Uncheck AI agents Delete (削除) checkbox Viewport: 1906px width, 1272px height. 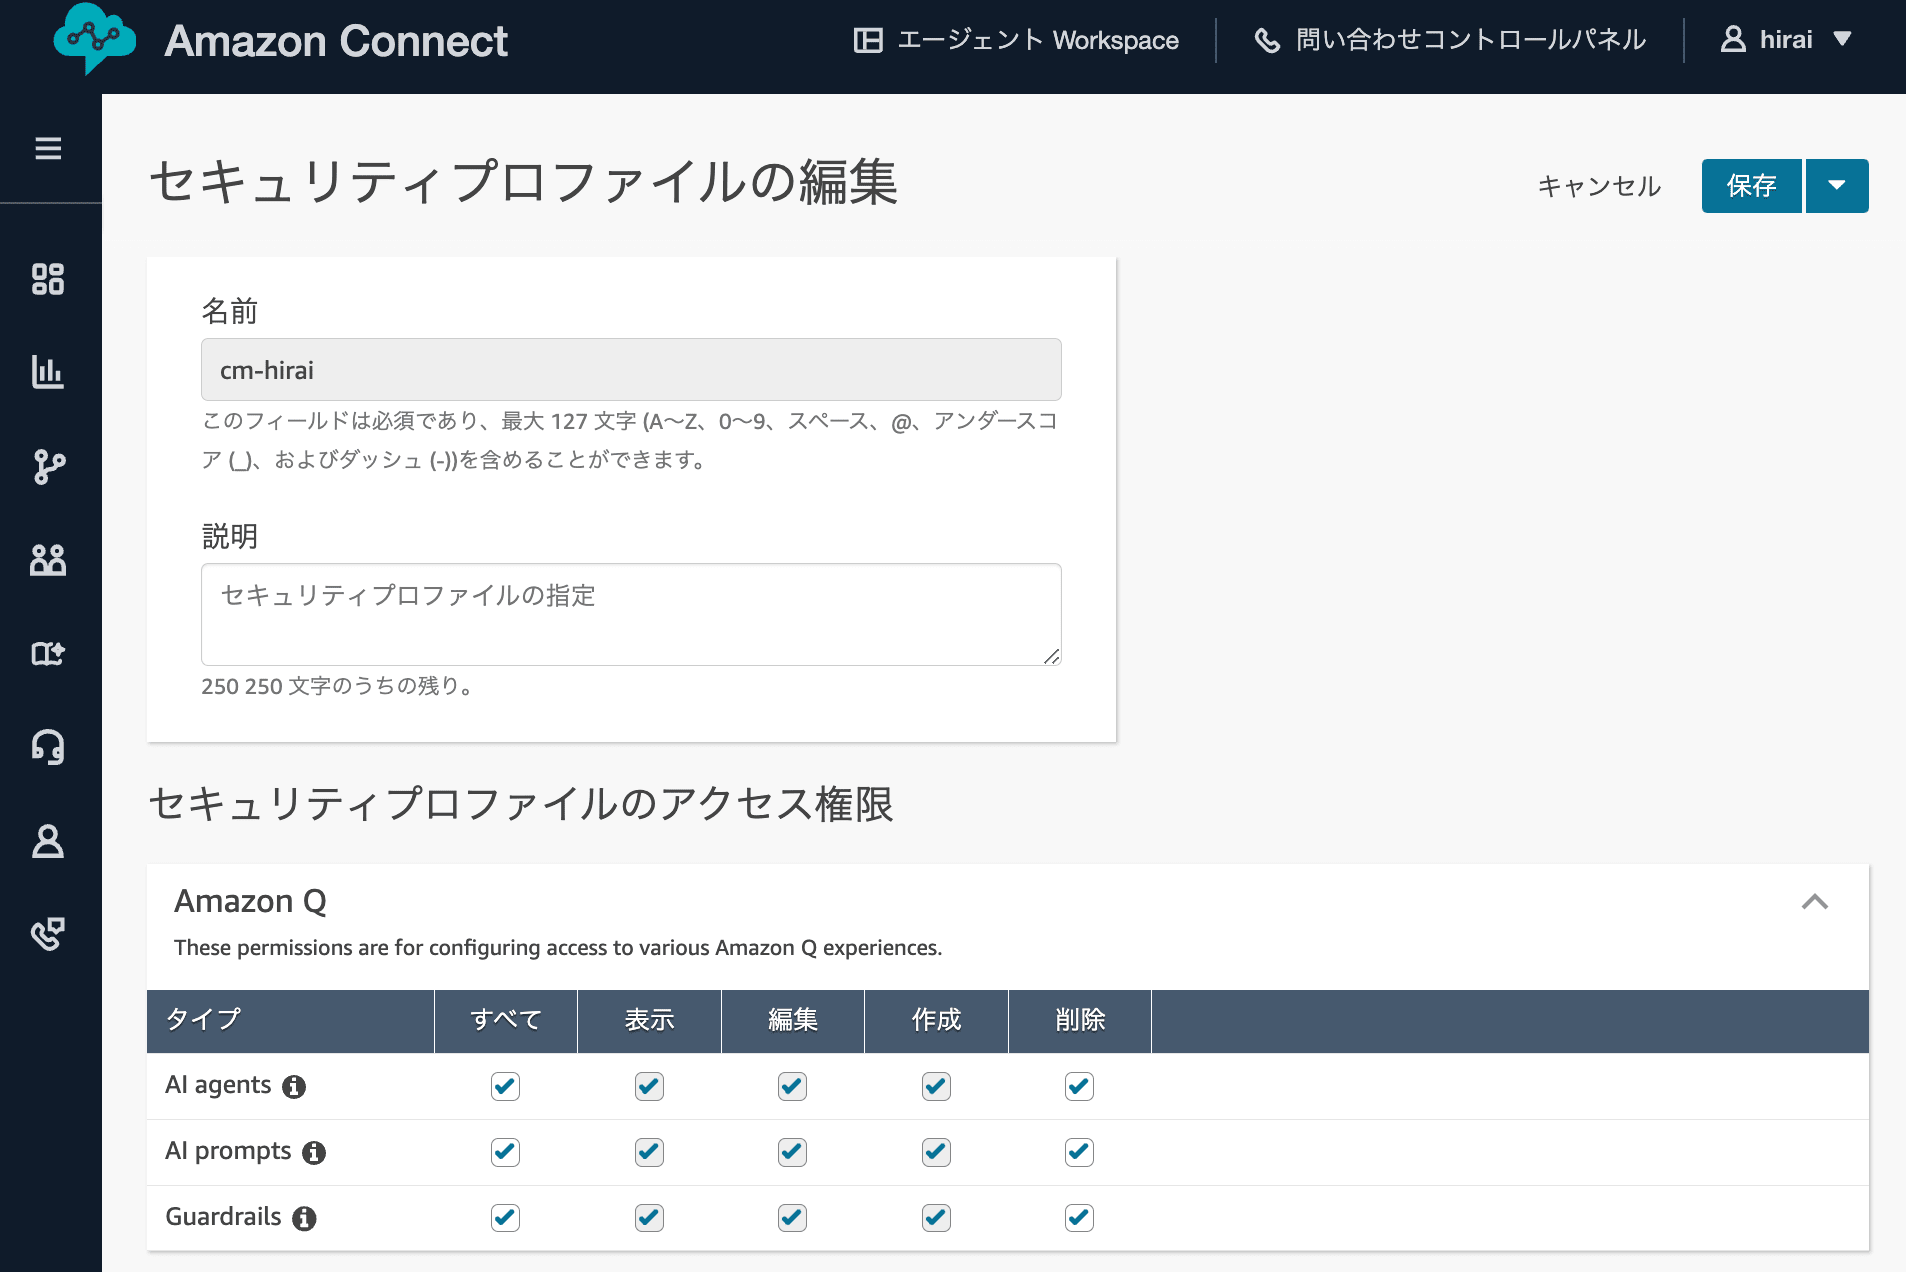click(1079, 1086)
